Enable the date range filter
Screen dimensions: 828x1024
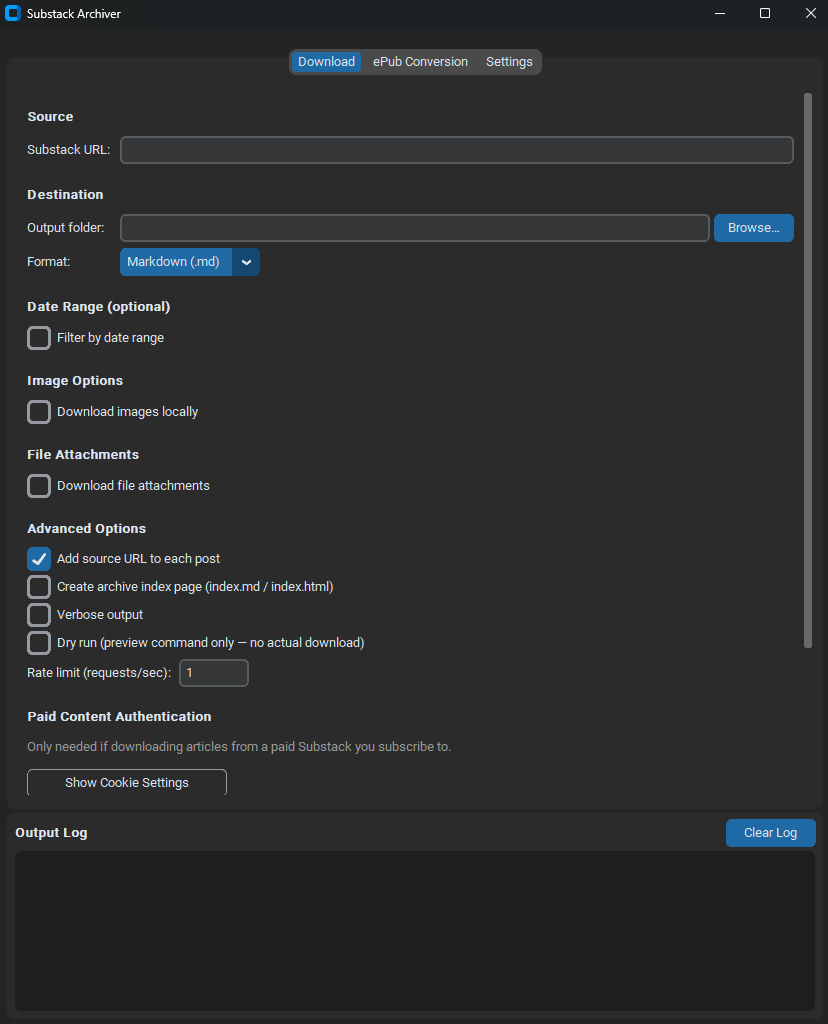pos(38,338)
